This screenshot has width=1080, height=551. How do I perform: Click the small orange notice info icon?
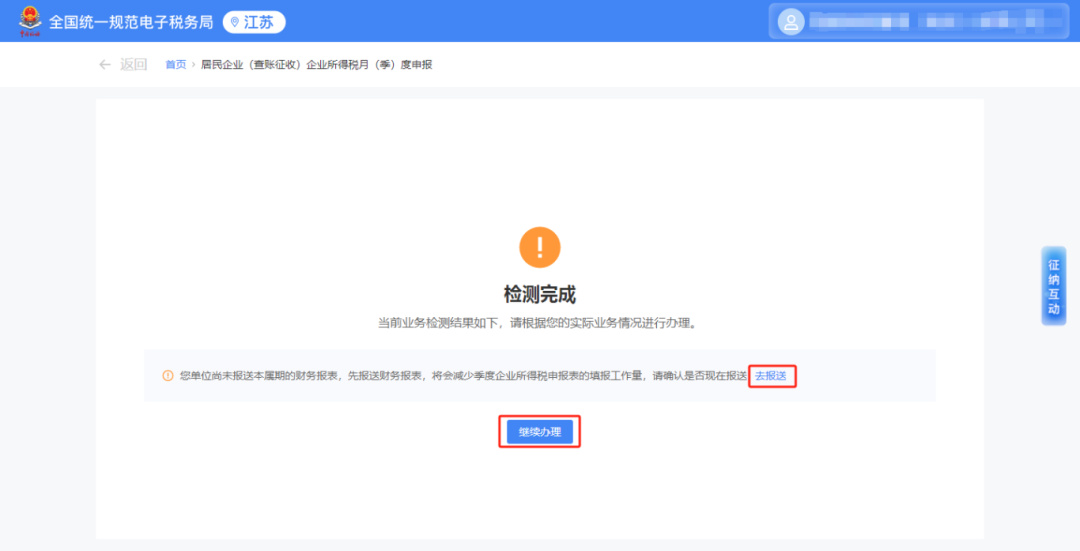(x=168, y=376)
